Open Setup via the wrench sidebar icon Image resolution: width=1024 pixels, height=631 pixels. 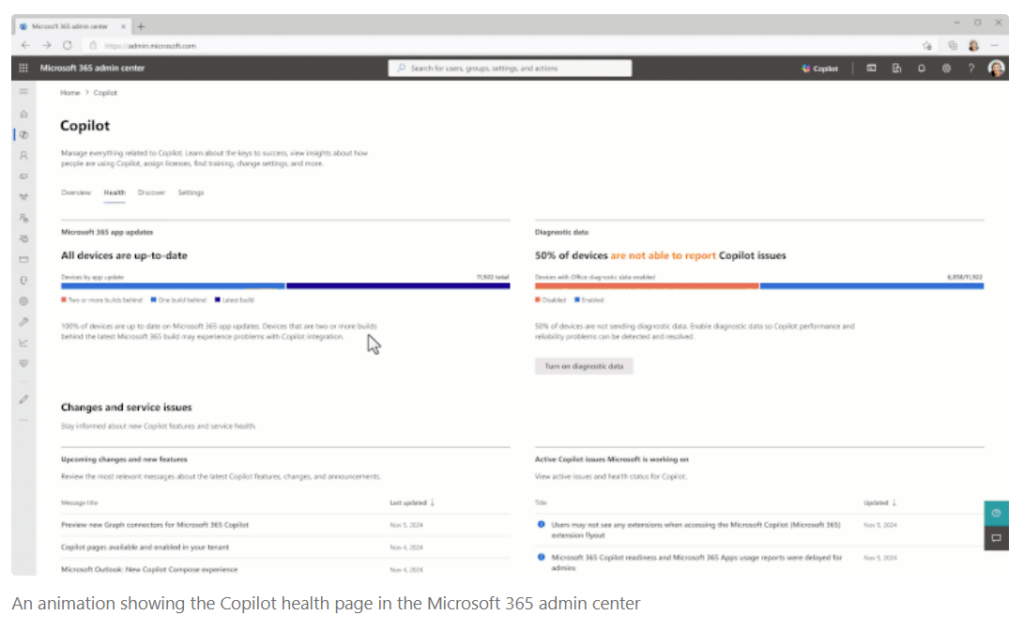[24, 322]
